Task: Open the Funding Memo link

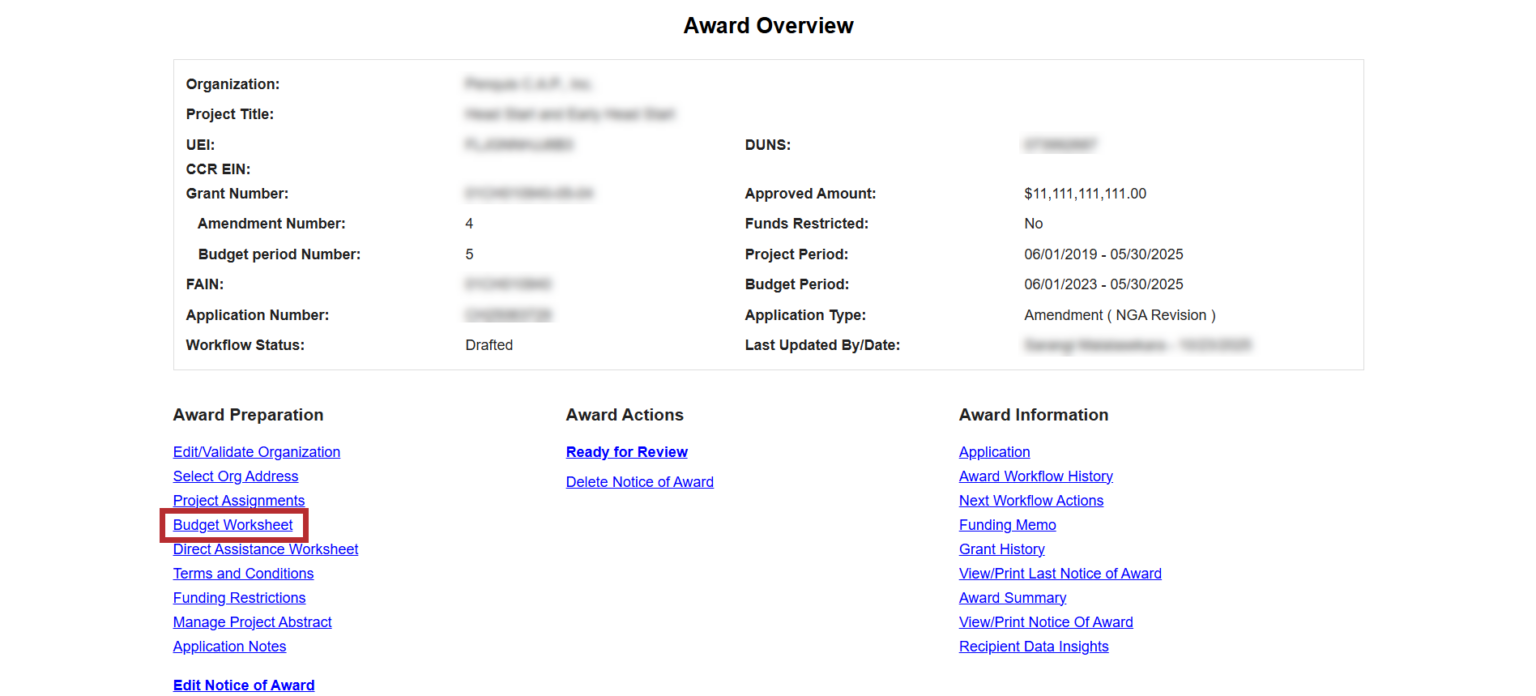Action: tap(1007, 525)
